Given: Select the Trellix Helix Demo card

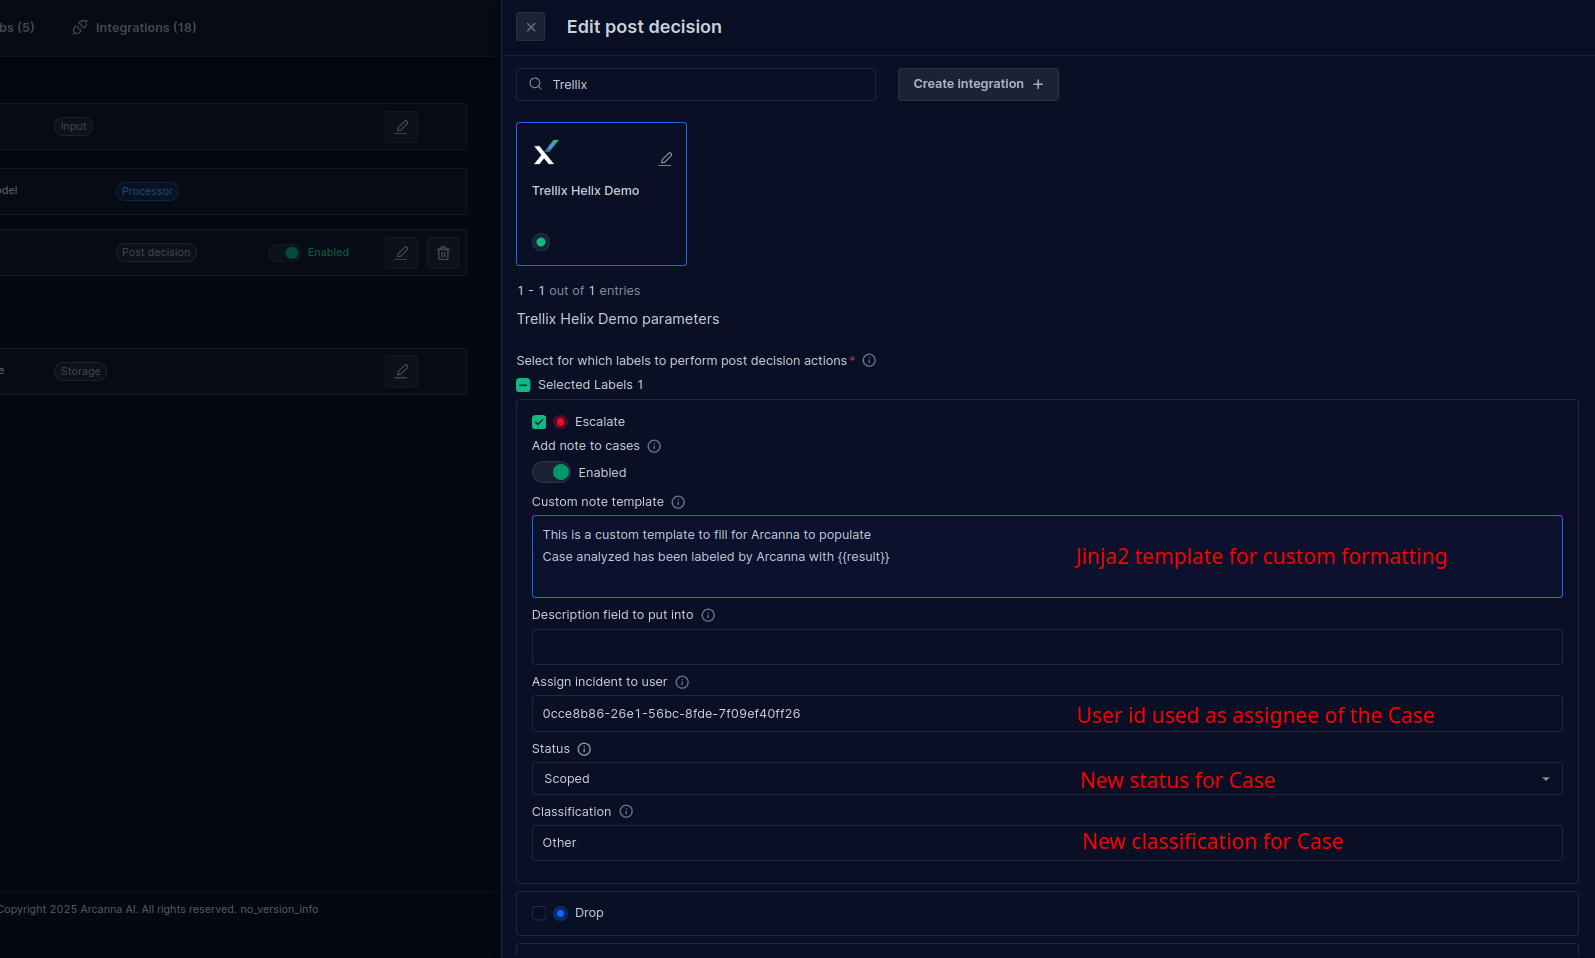Looking at the screenshot, I should point(601,194).
